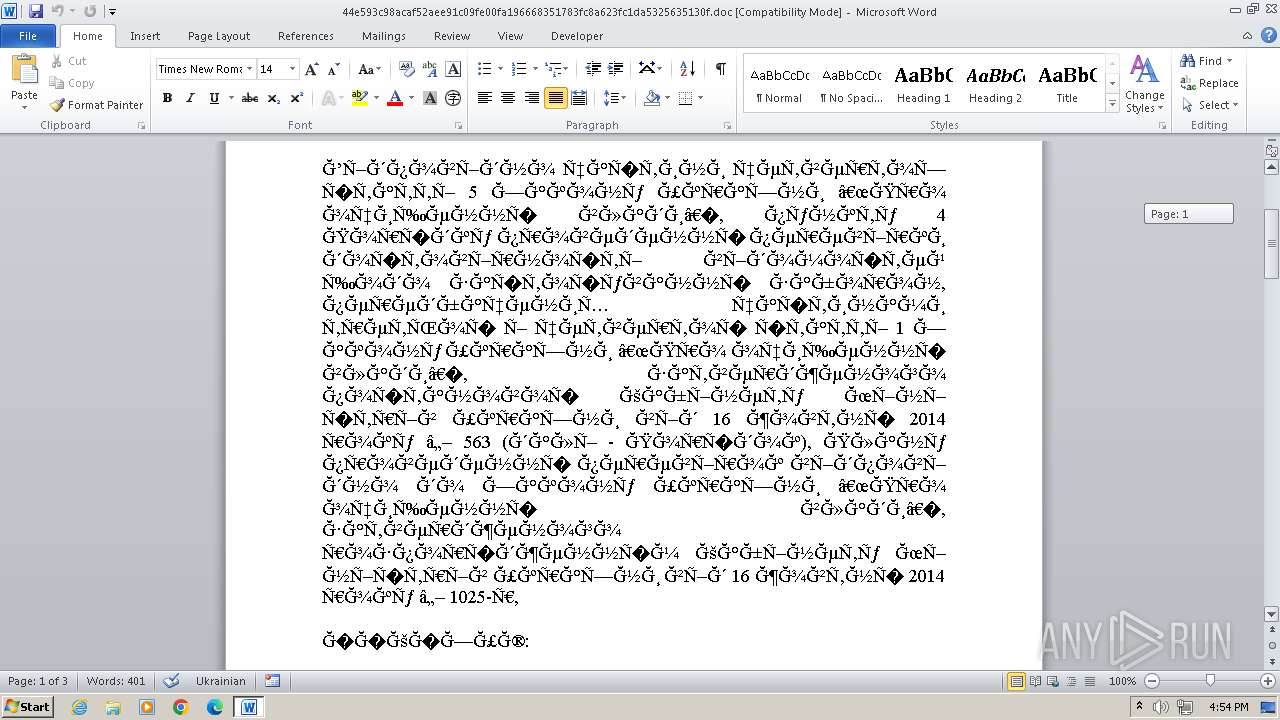Screen dimensions: 1280x720
Task: Click Phonetic Guide icon
Action: (x=430, y=69)
